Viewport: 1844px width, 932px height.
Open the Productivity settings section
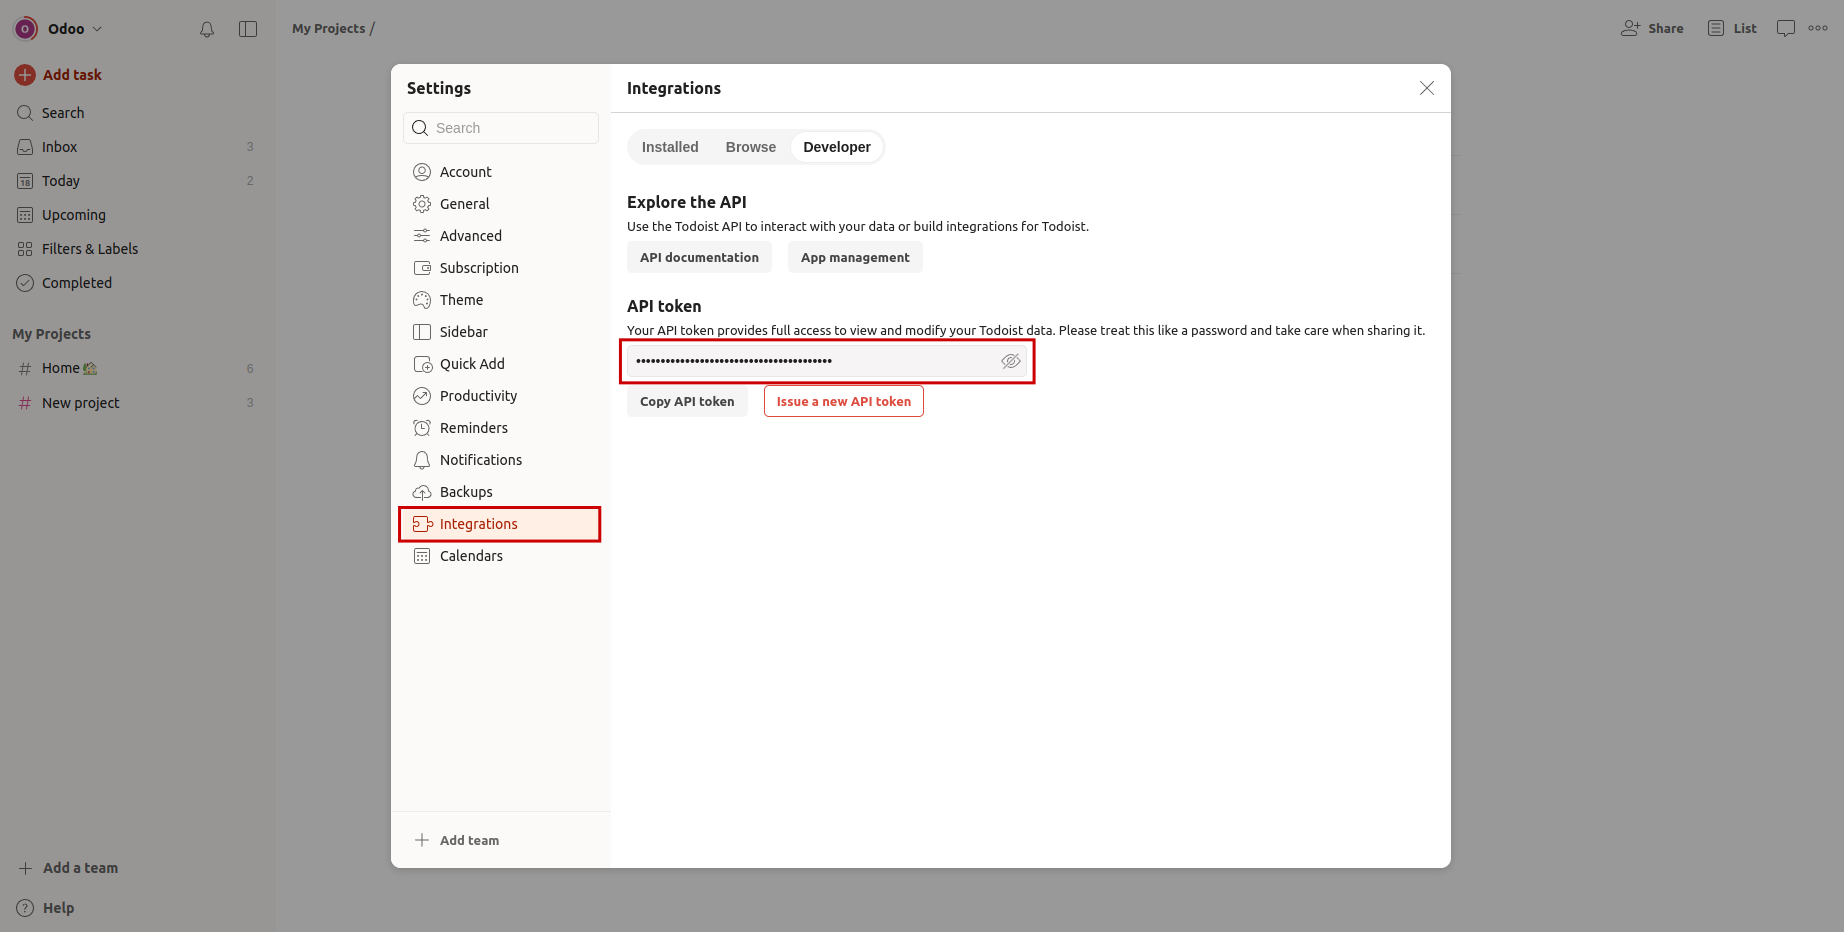click(501, 396)
